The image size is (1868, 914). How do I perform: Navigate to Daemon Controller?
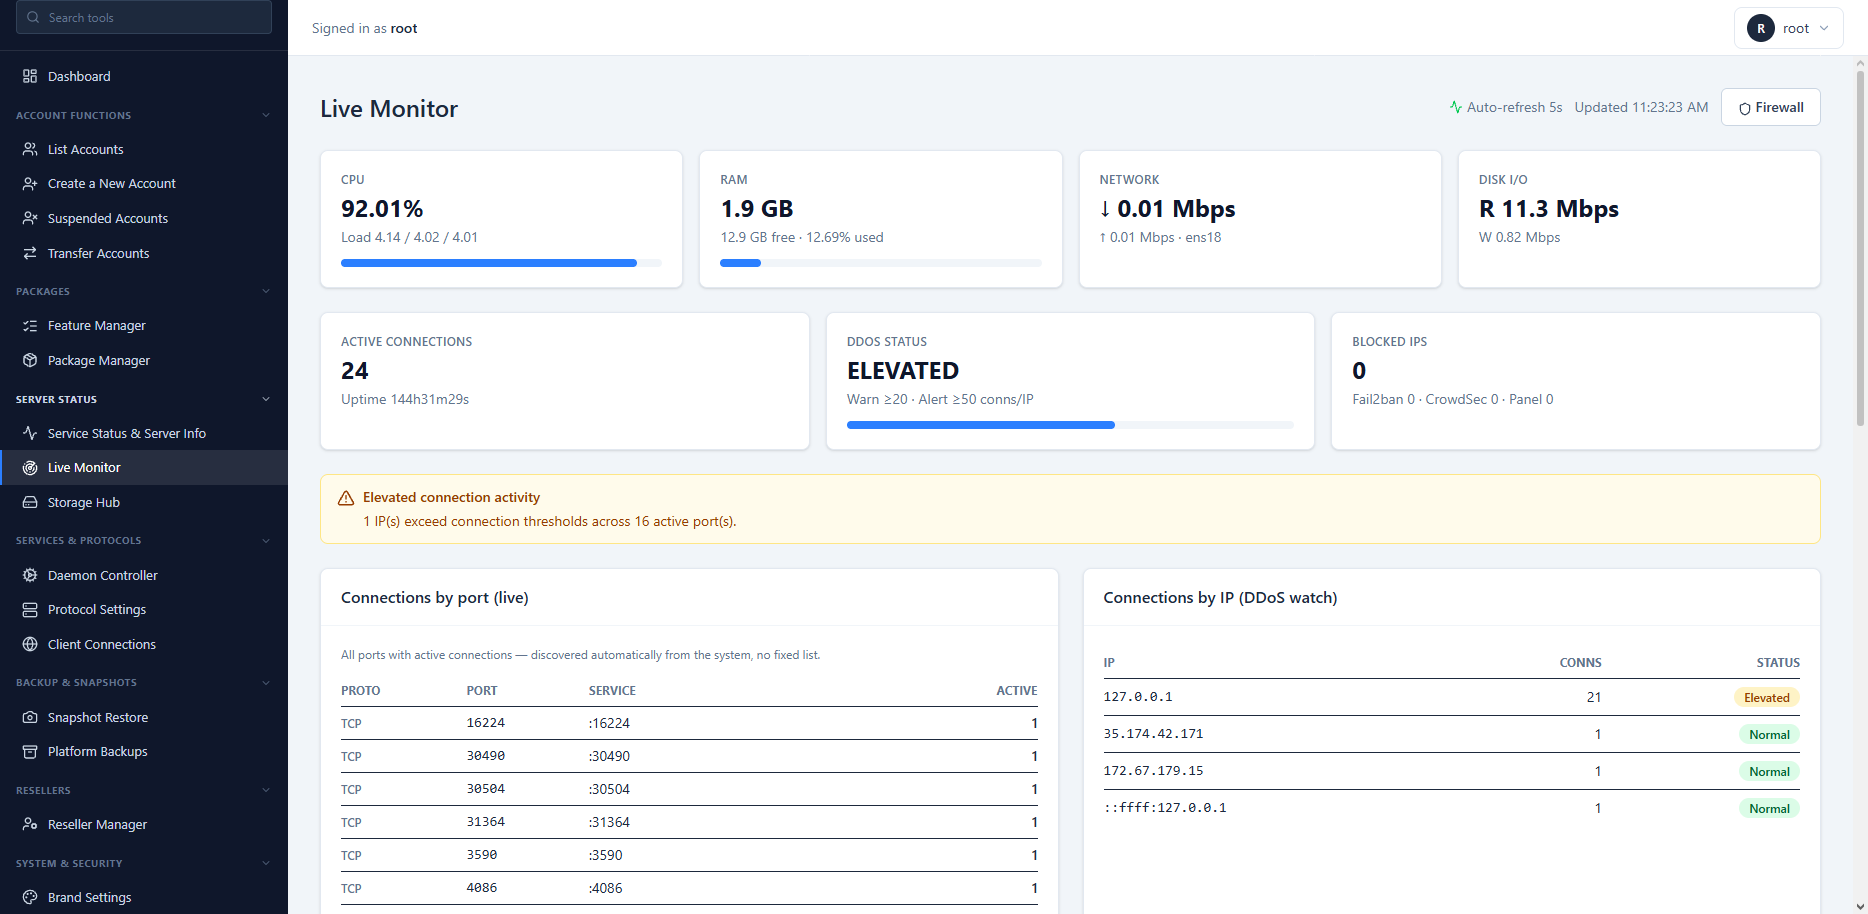click(144, 575)
